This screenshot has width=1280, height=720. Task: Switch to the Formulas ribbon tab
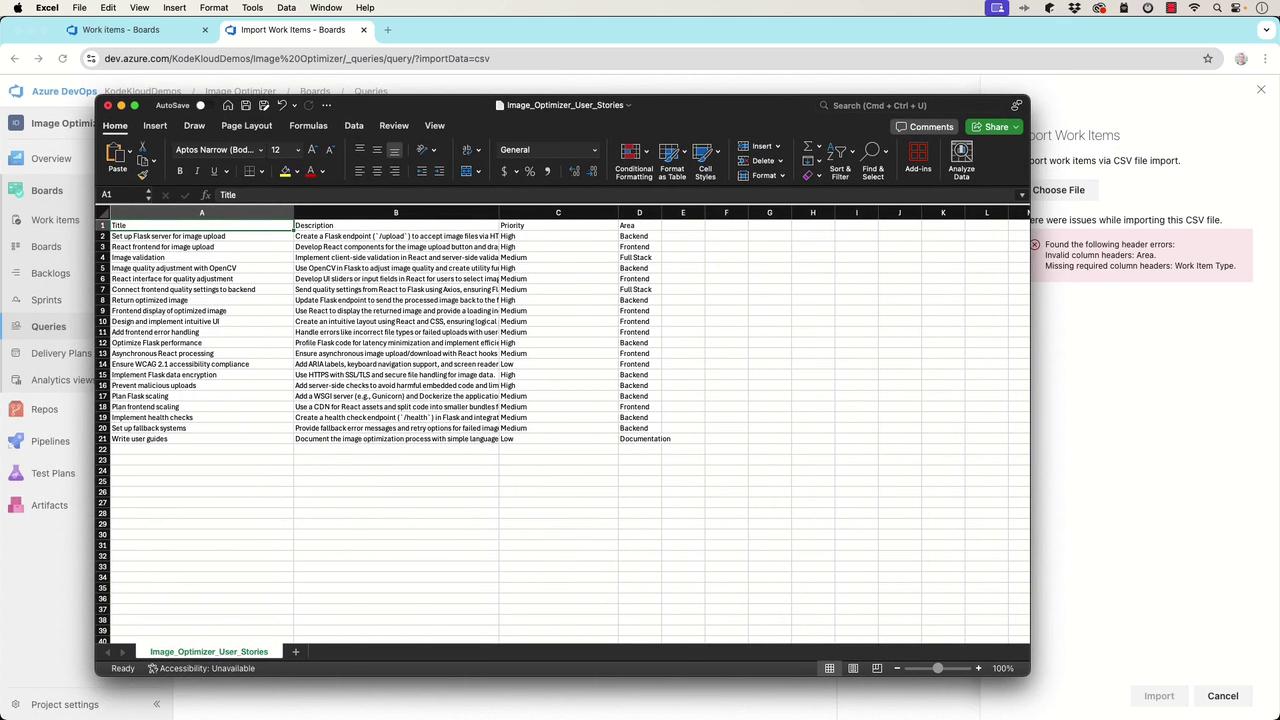[x=308, y=126]
